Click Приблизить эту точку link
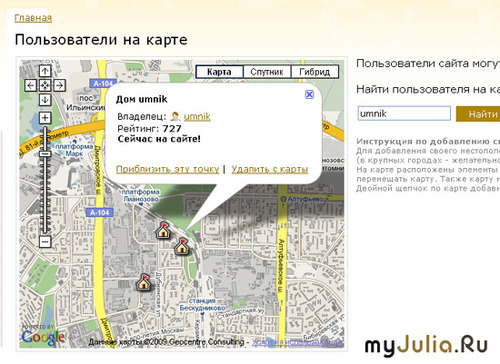This screenshot has width=500, height=364. click(167, 169)
